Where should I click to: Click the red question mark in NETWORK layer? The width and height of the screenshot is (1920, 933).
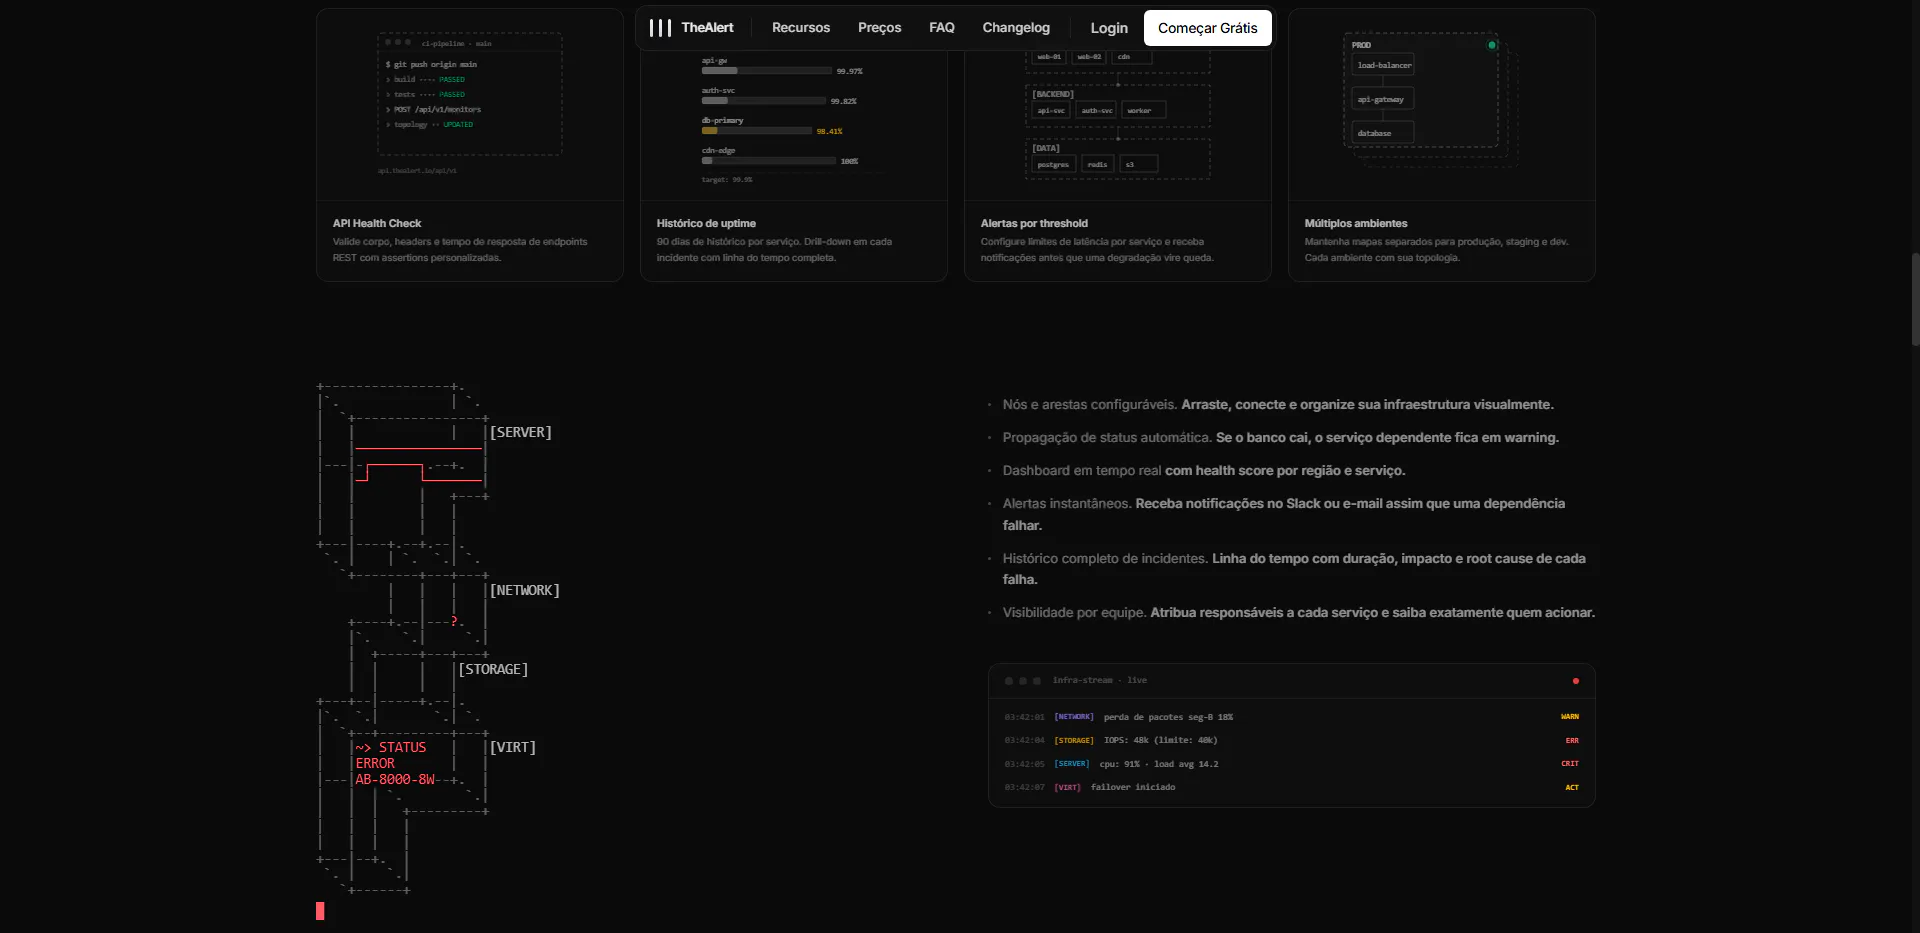click(454, 622)
